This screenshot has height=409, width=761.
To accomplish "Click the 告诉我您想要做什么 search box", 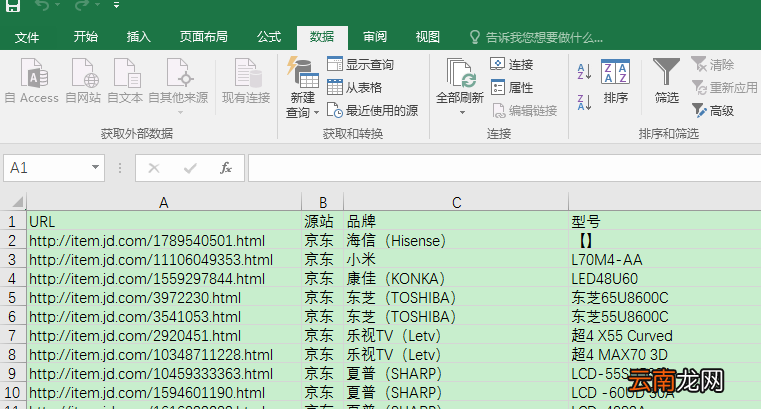I will (537, 37).
